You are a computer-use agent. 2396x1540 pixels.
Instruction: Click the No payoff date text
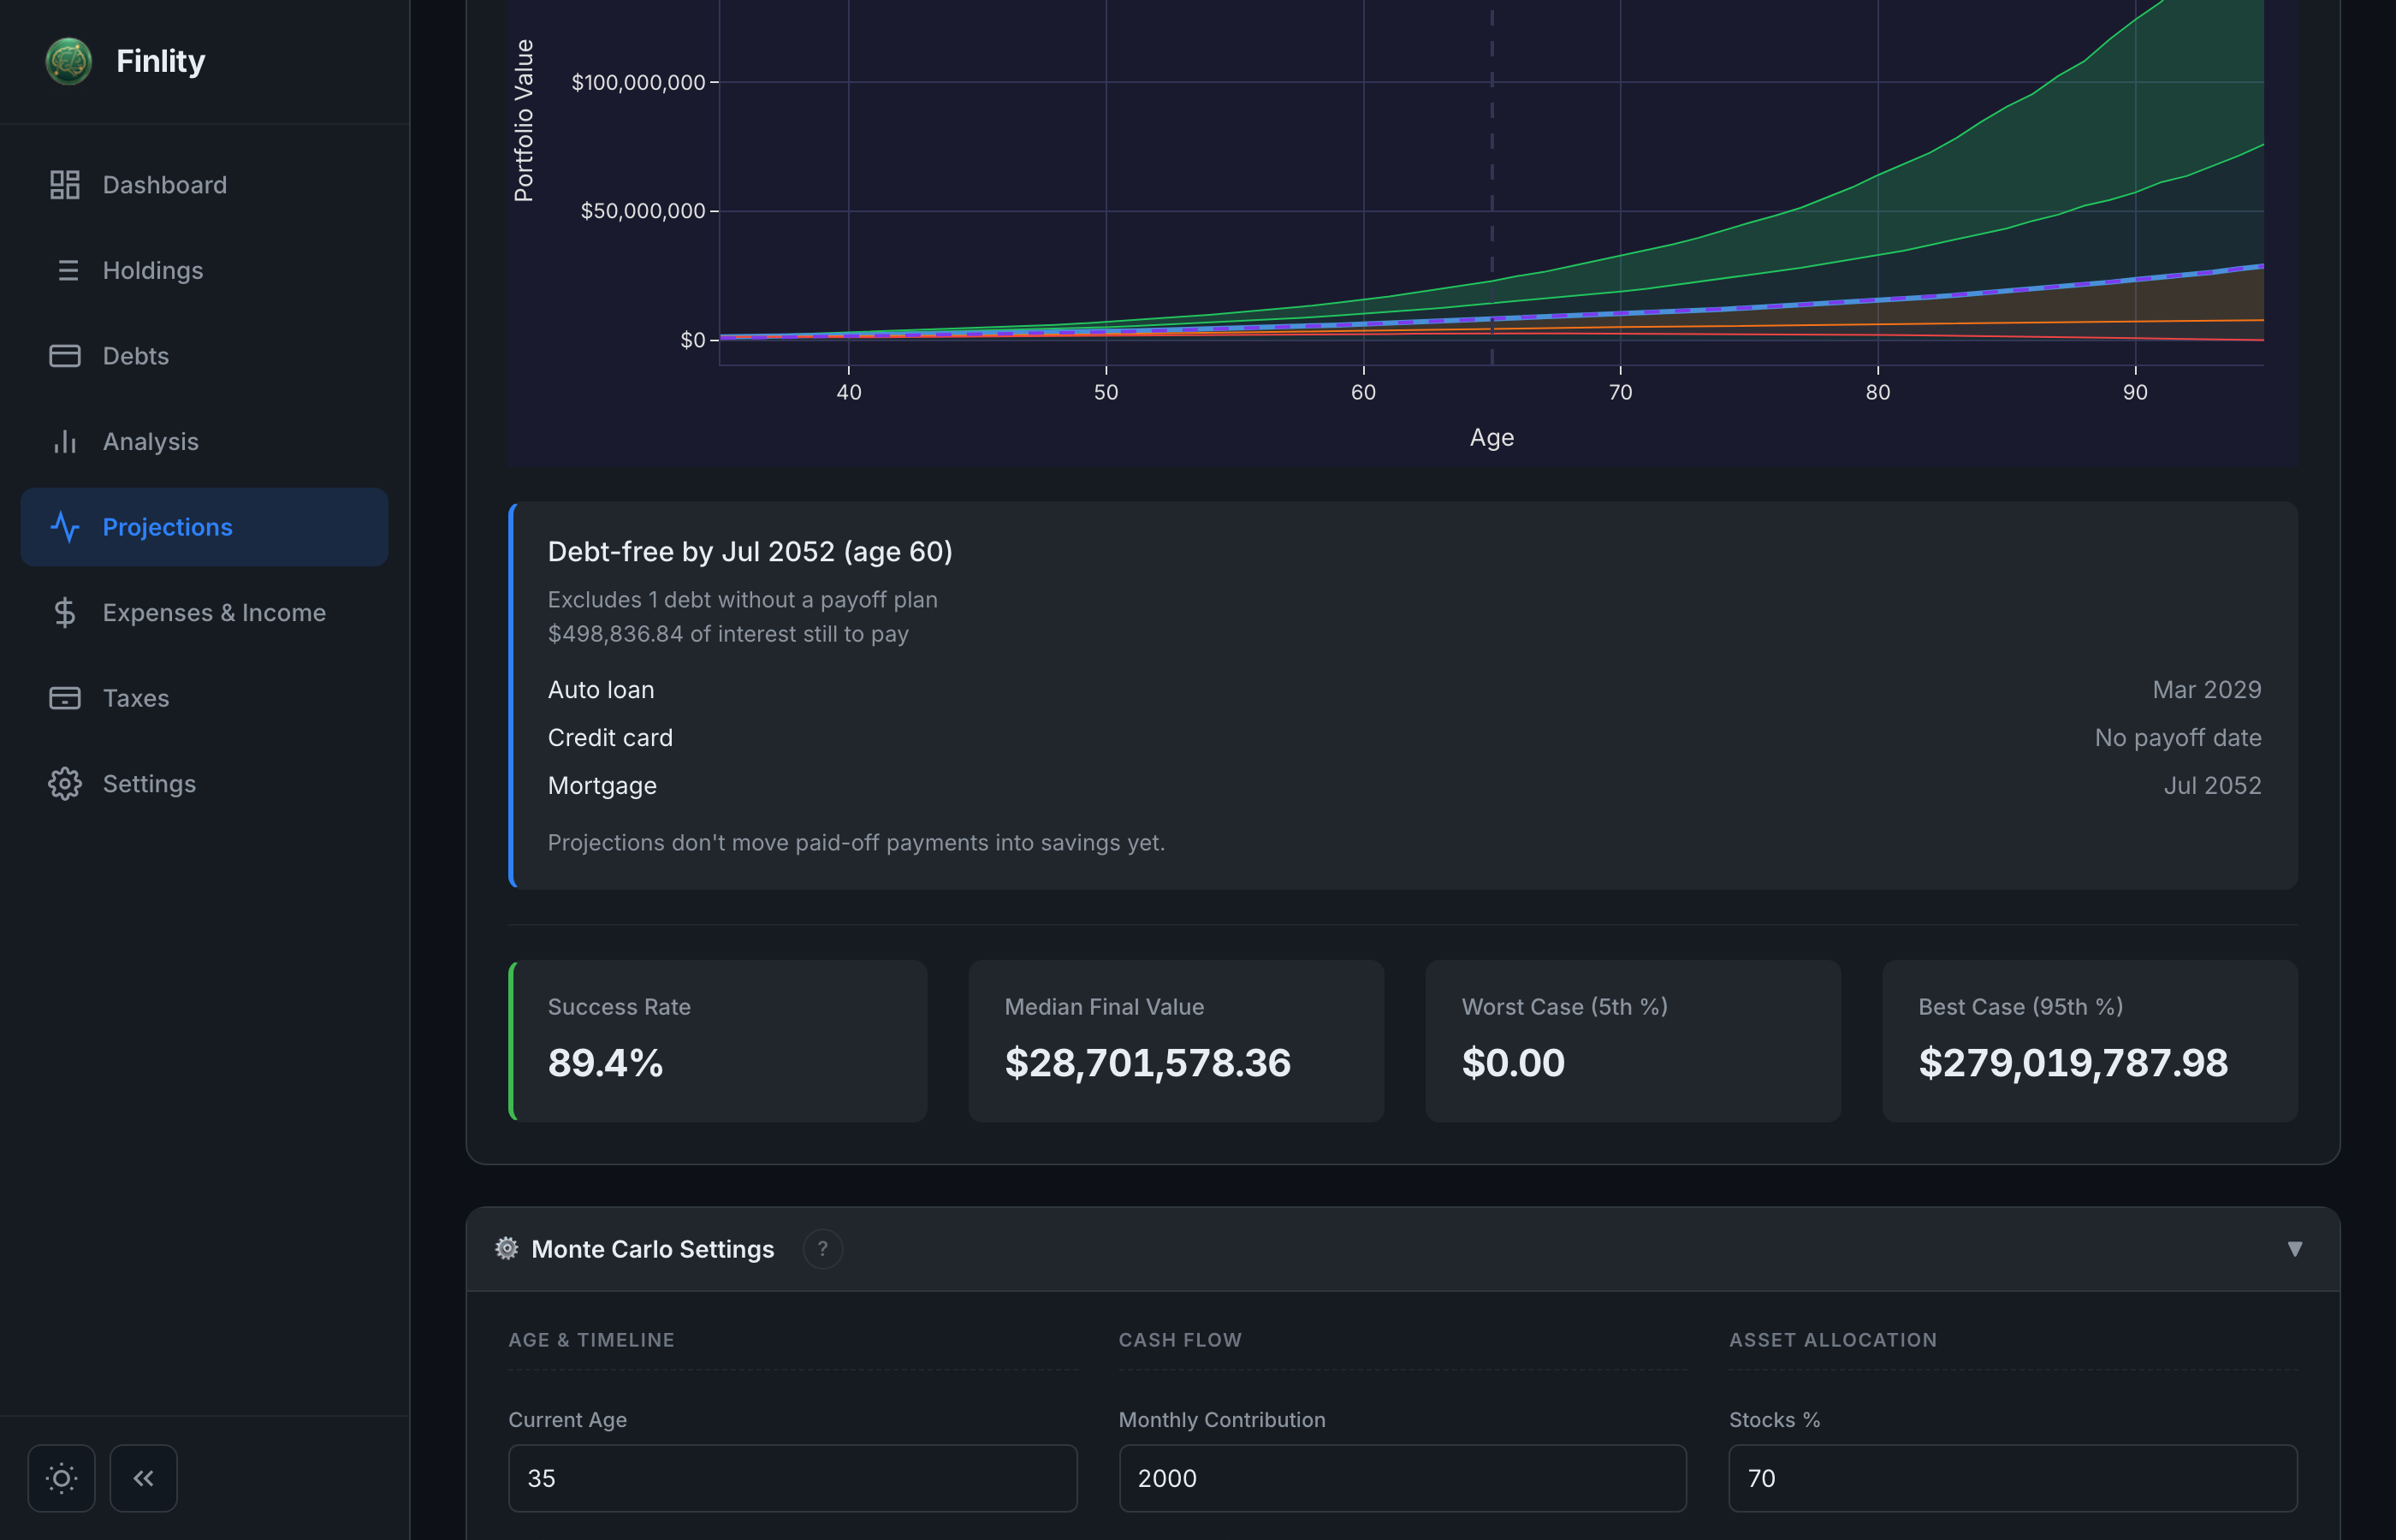click(x=2178, y=738)
